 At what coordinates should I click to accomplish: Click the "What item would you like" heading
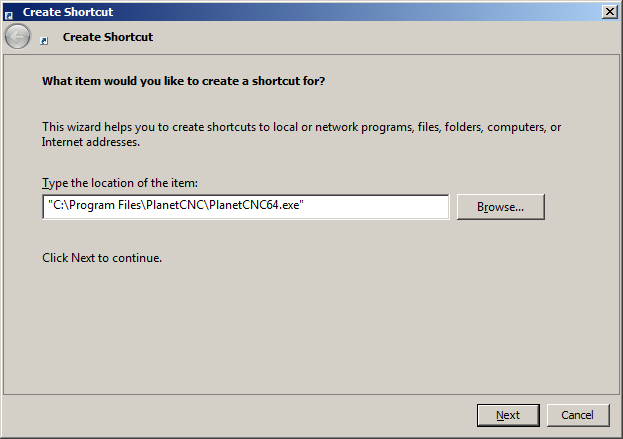(x=183, y=80)
